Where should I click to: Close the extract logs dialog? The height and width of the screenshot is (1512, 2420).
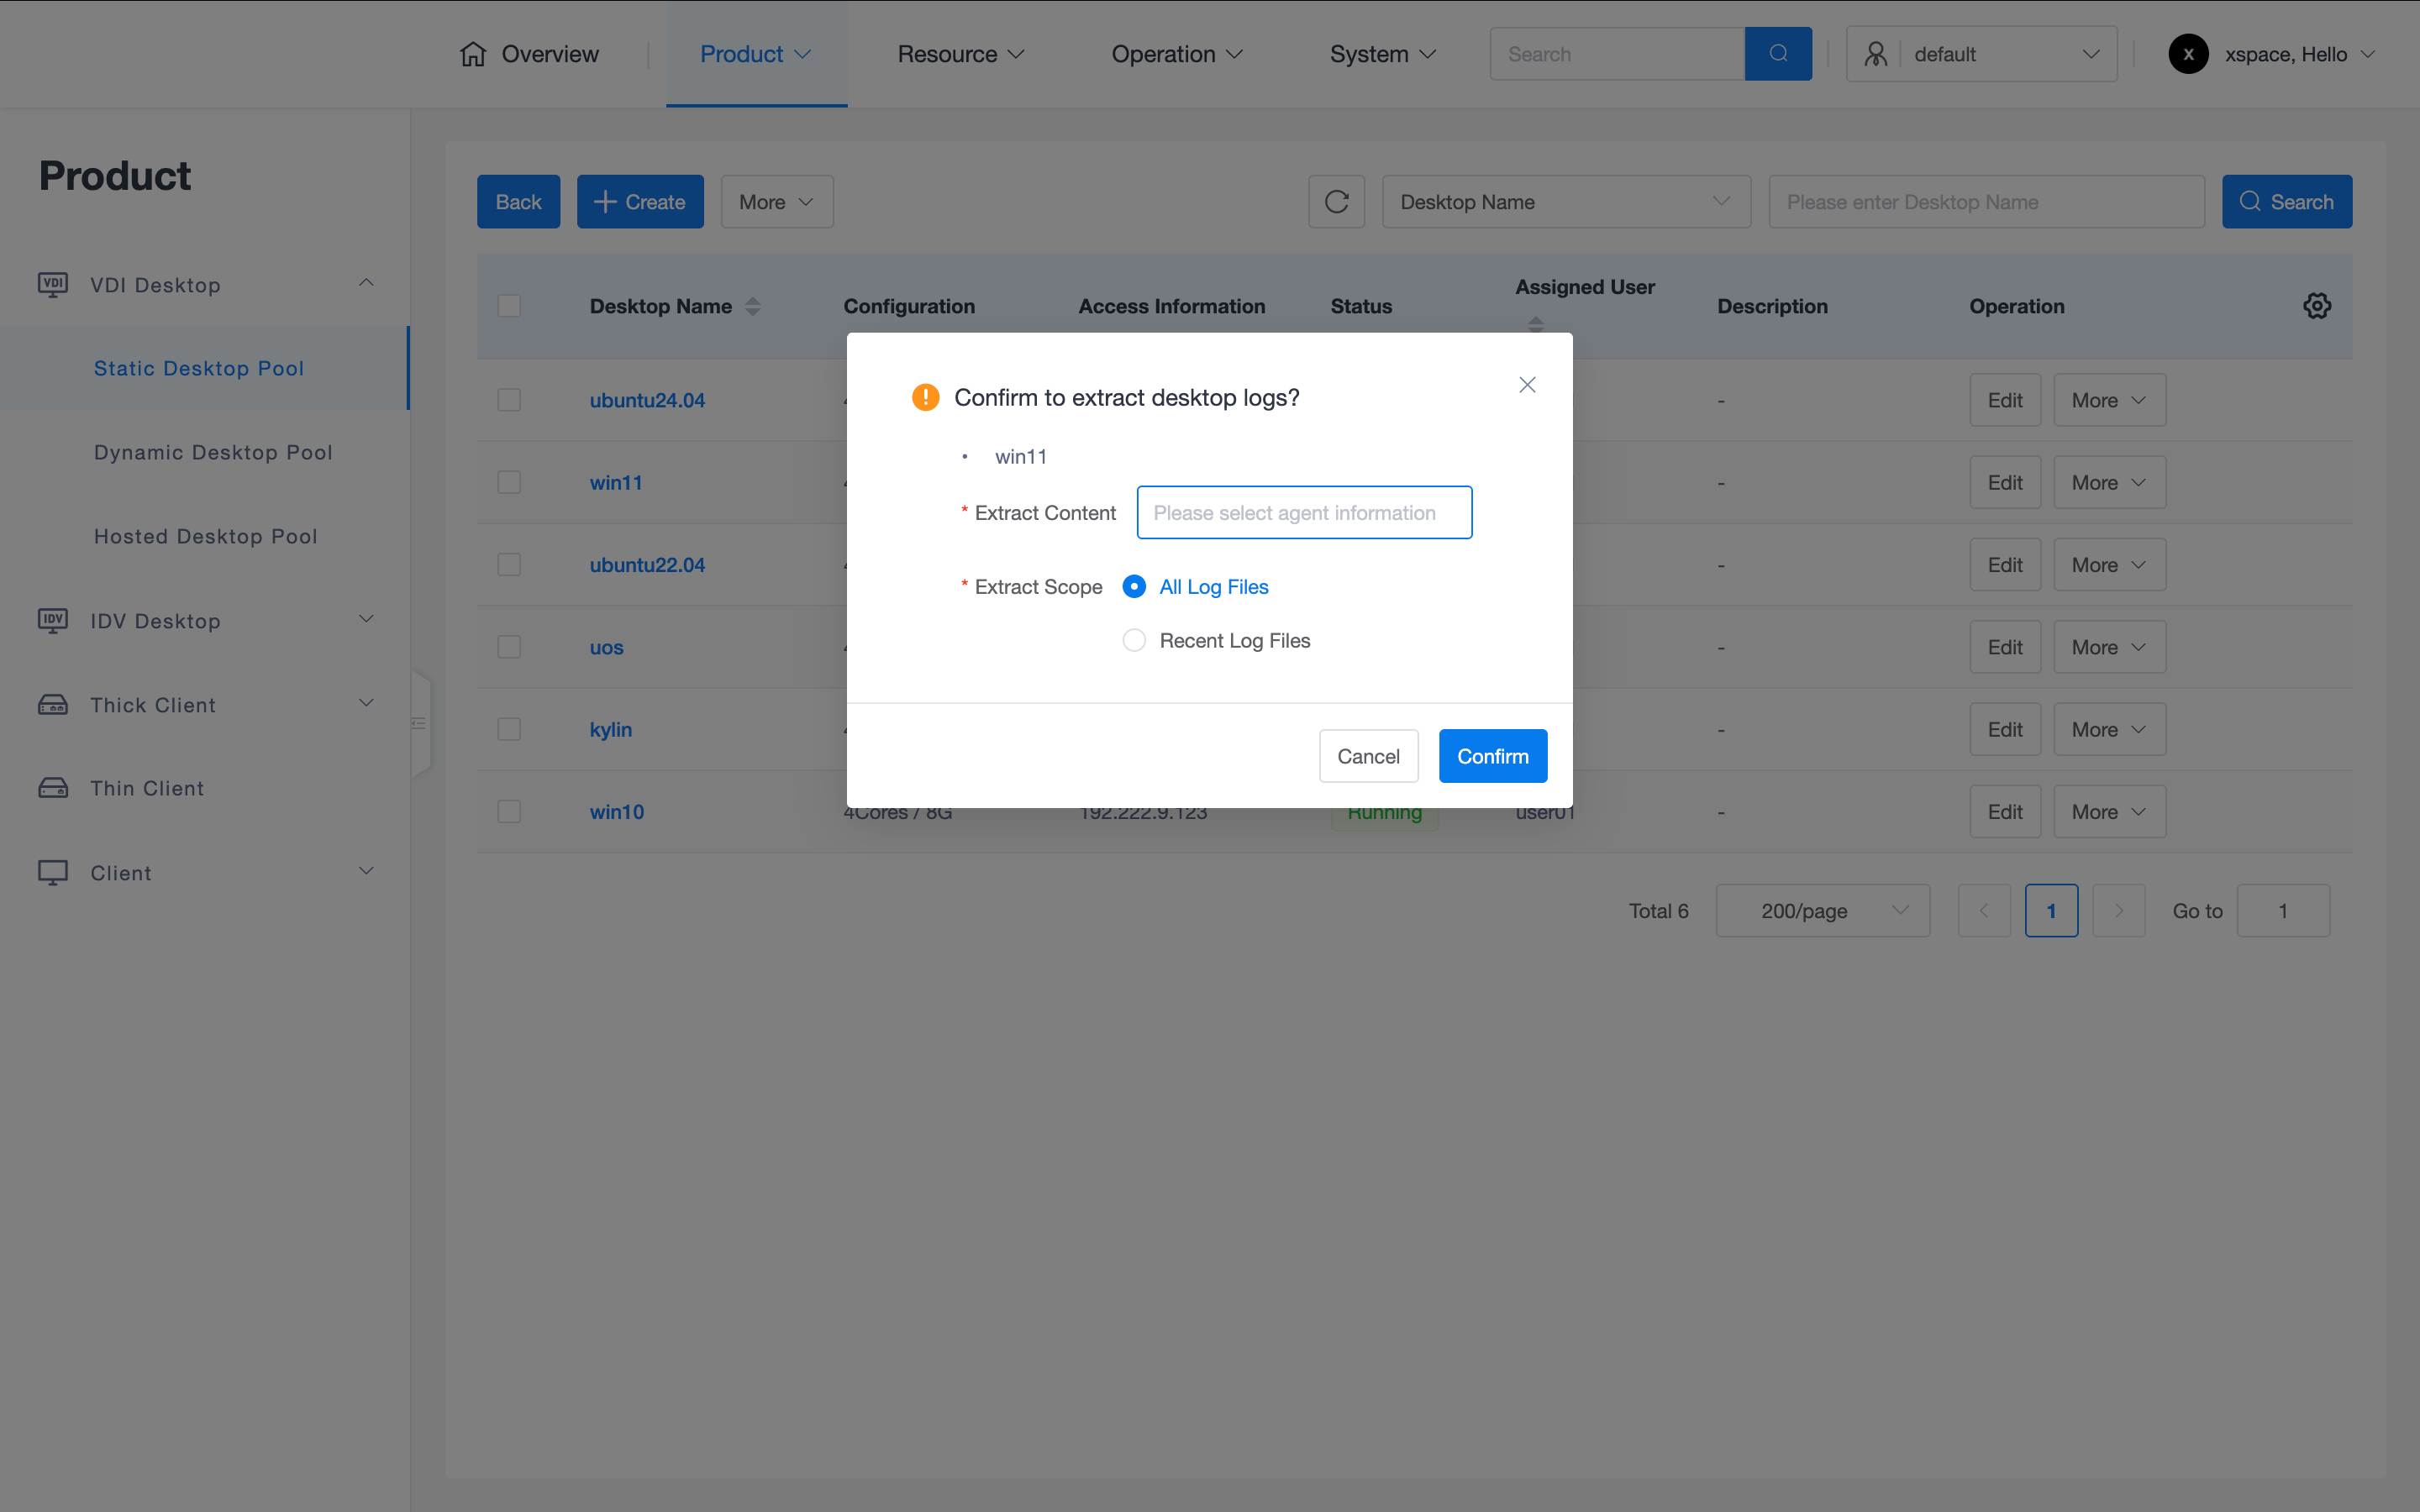coord(1526,385)
